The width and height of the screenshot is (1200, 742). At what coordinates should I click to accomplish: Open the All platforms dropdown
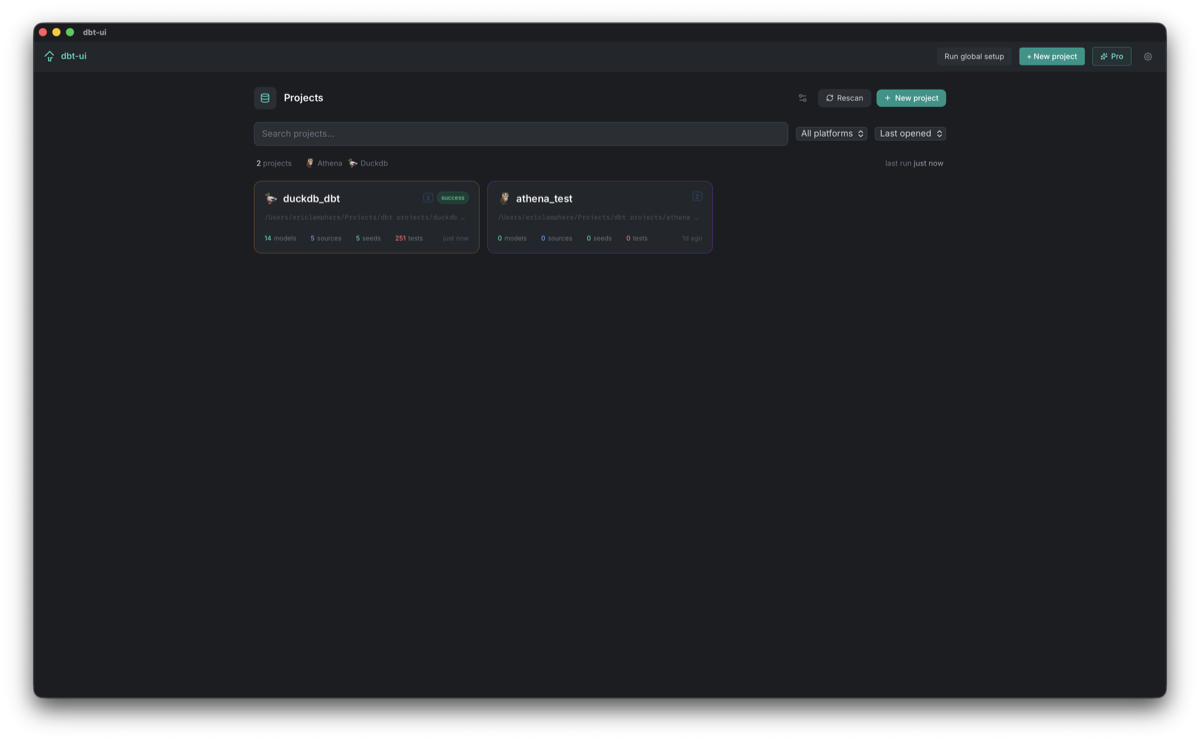coord(831,133)
